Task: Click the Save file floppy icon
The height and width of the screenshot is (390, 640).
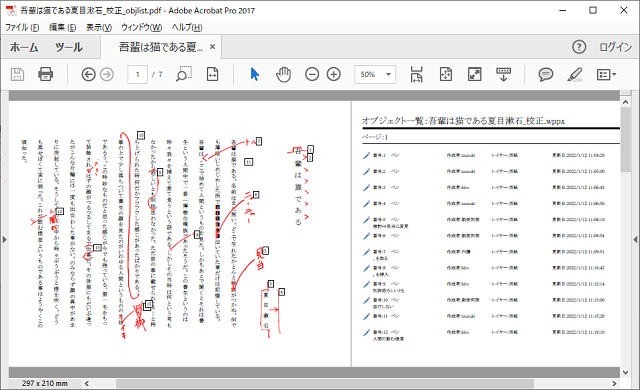Action: tap(17, 74)
